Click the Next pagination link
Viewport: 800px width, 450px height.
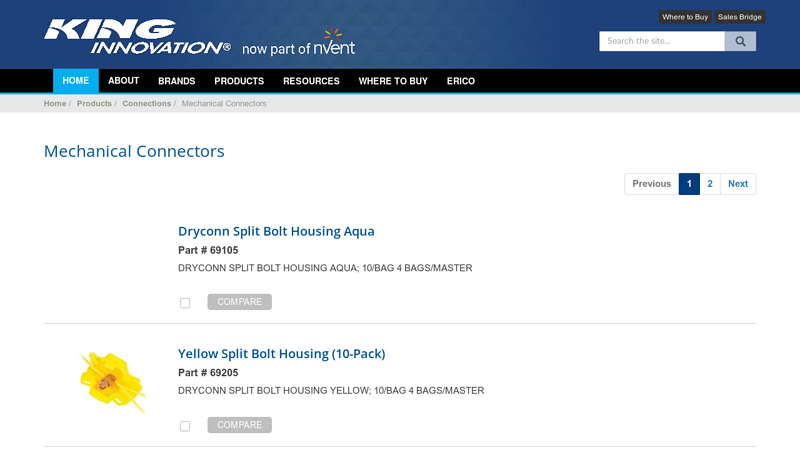[x=738, y=184]
